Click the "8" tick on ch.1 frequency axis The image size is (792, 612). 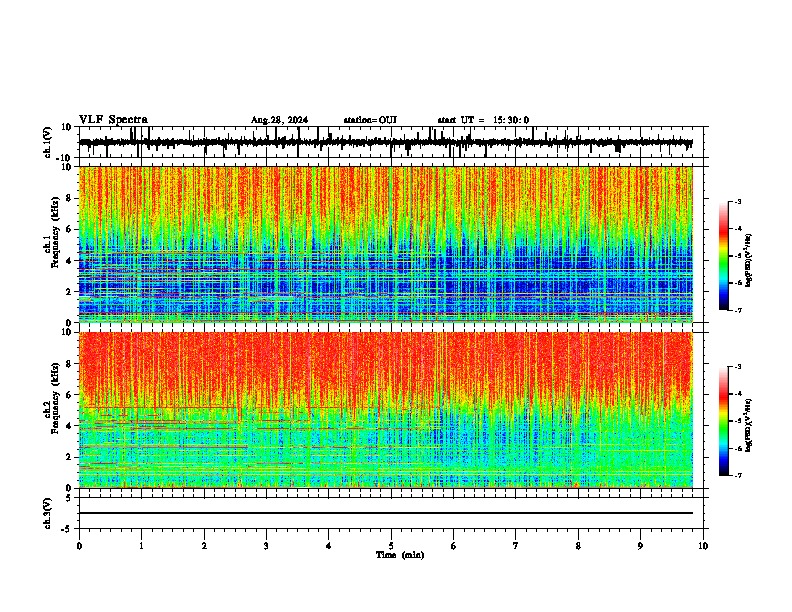(x=69, y=198)
